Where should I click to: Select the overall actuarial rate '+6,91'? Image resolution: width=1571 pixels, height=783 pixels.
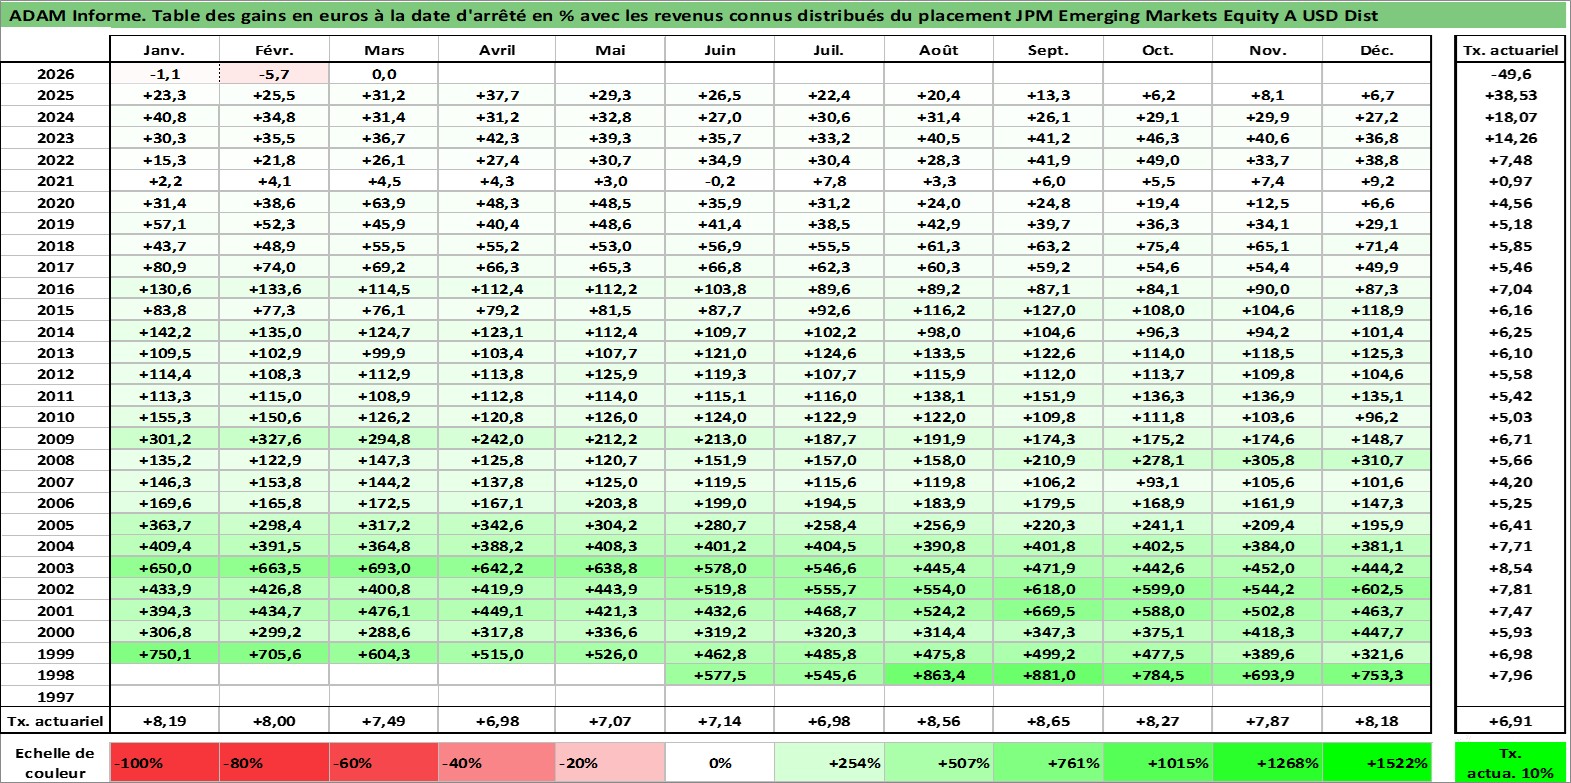coord(1510,720)
